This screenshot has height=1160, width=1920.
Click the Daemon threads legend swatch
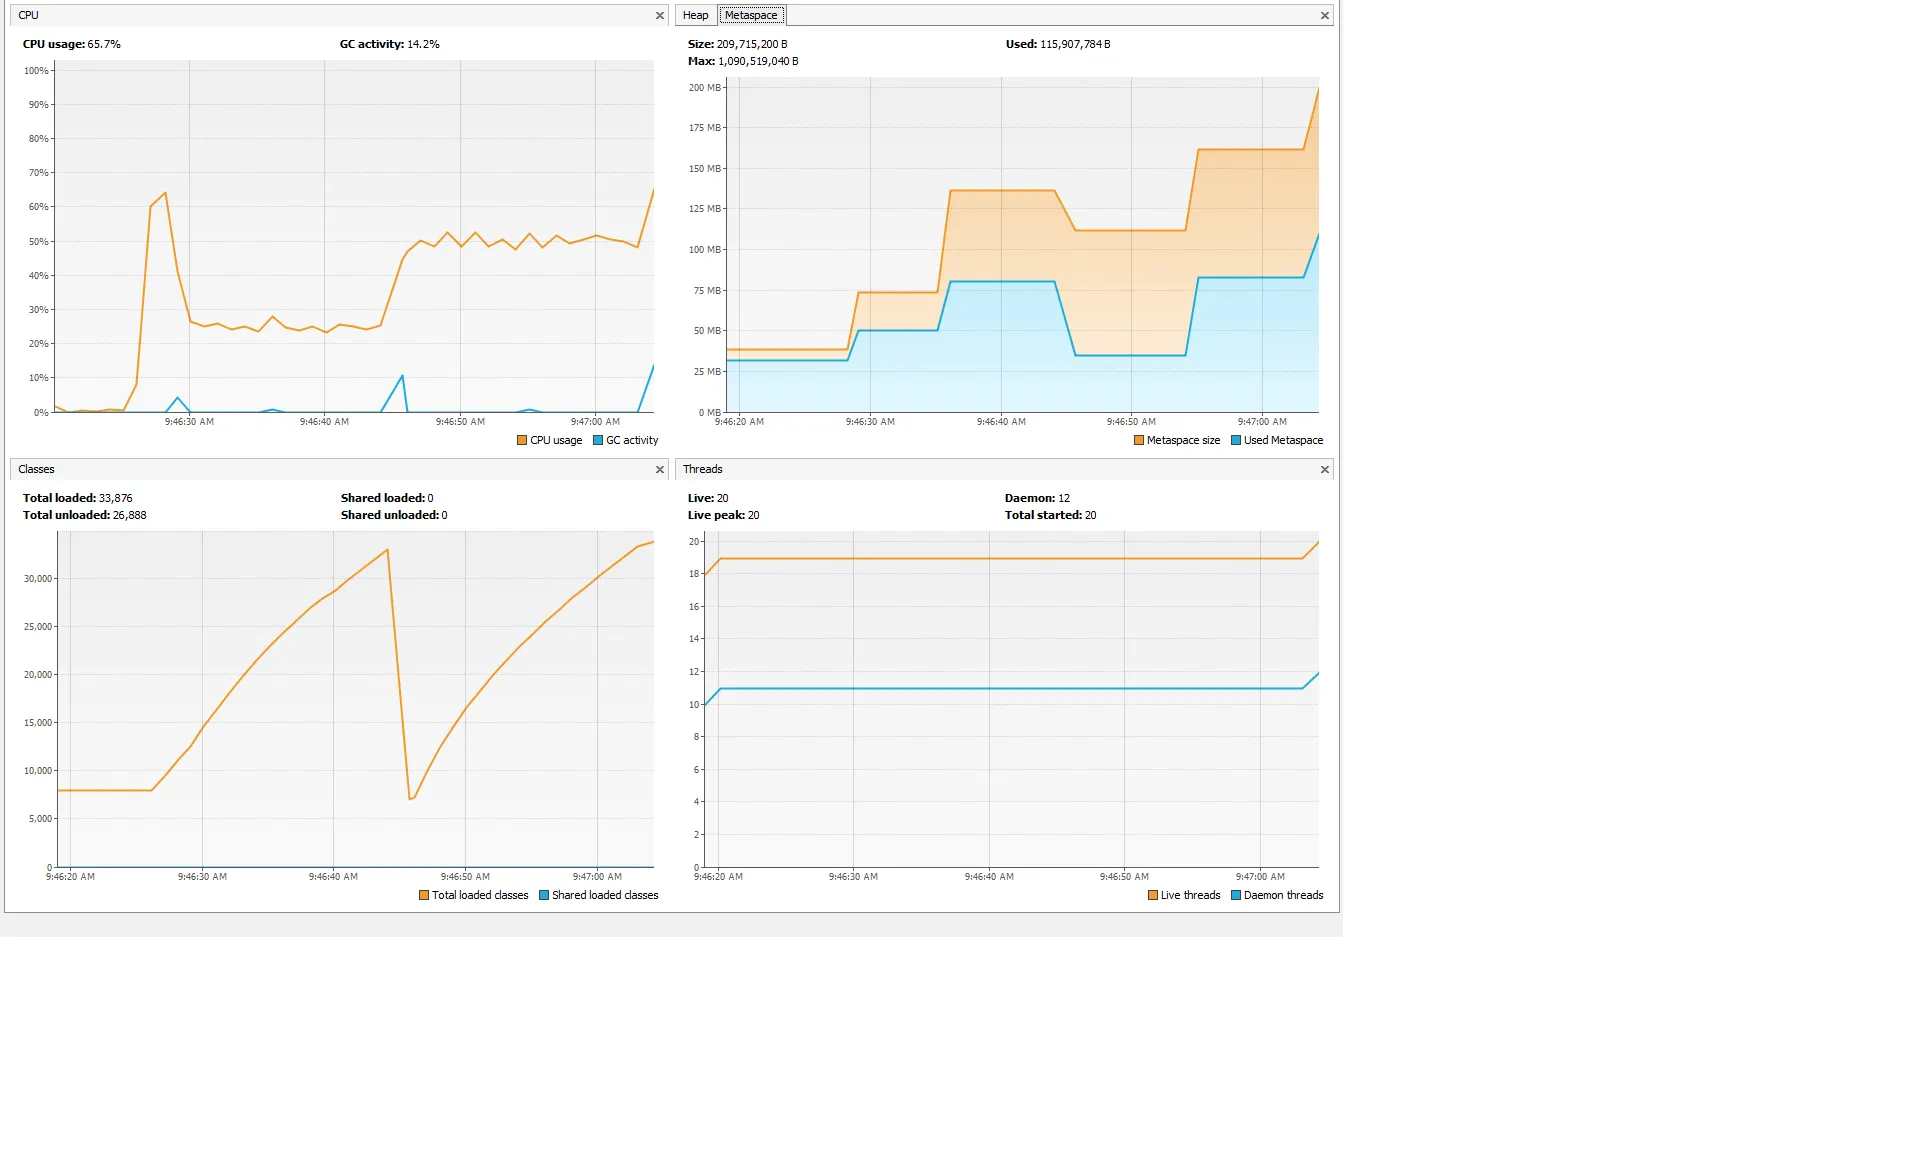[x=1236, y=896]
